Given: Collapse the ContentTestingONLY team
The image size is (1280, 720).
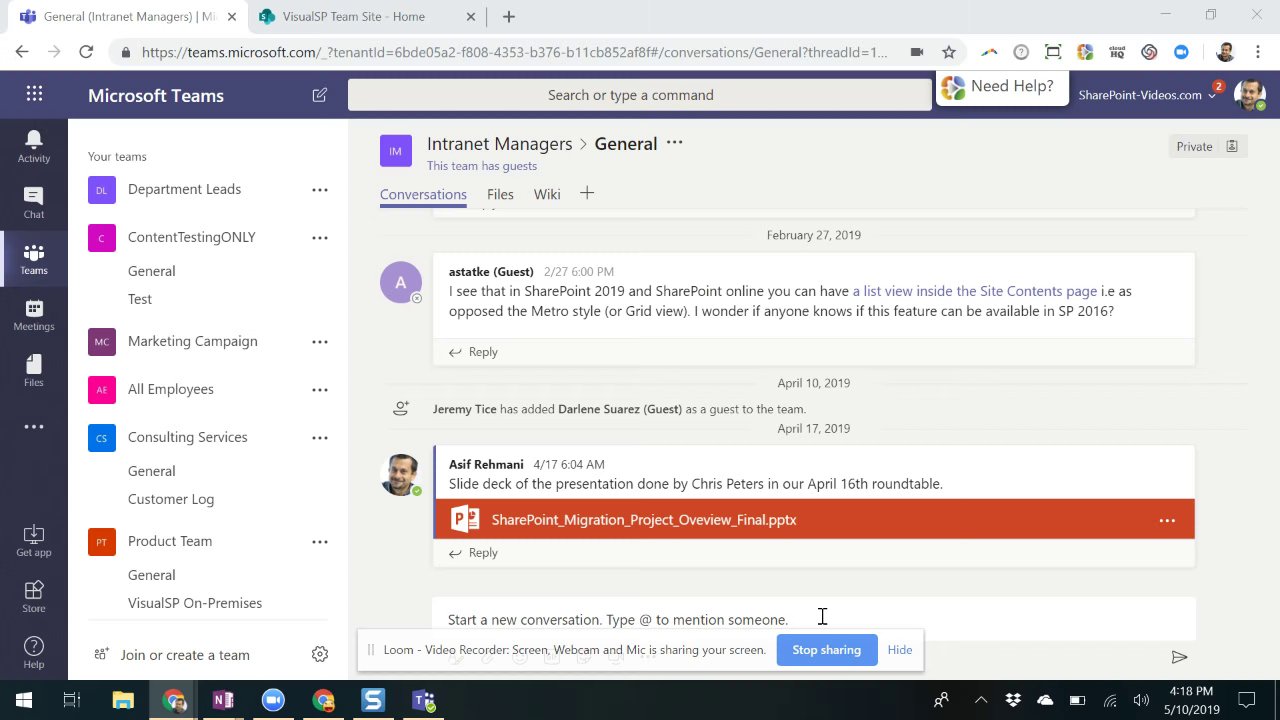Looking at the screenshot, I should pyautogui.click(x=192, y=237).
